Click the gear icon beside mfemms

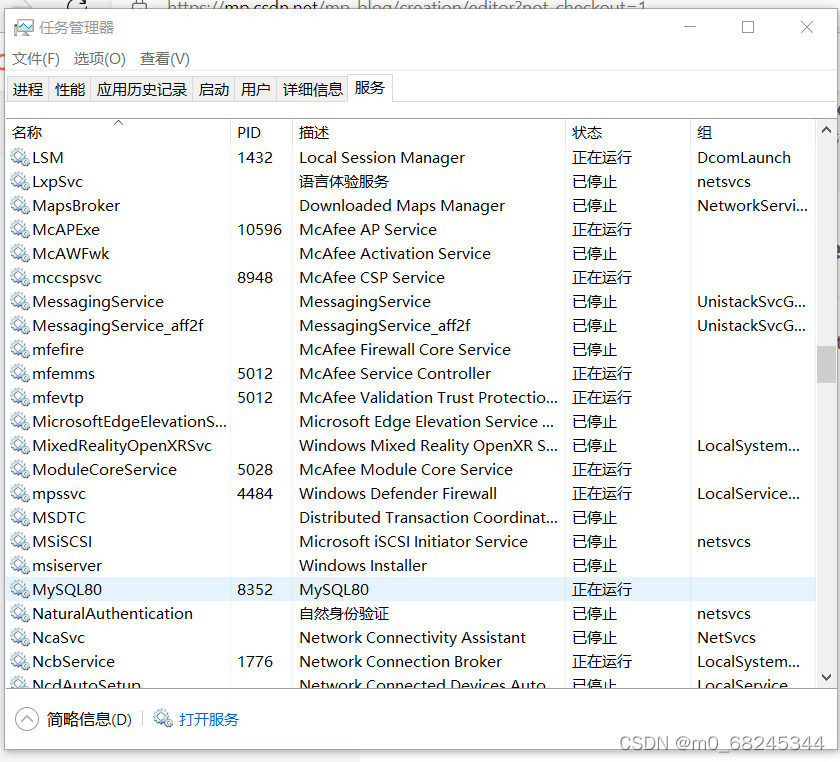[20, 373]
